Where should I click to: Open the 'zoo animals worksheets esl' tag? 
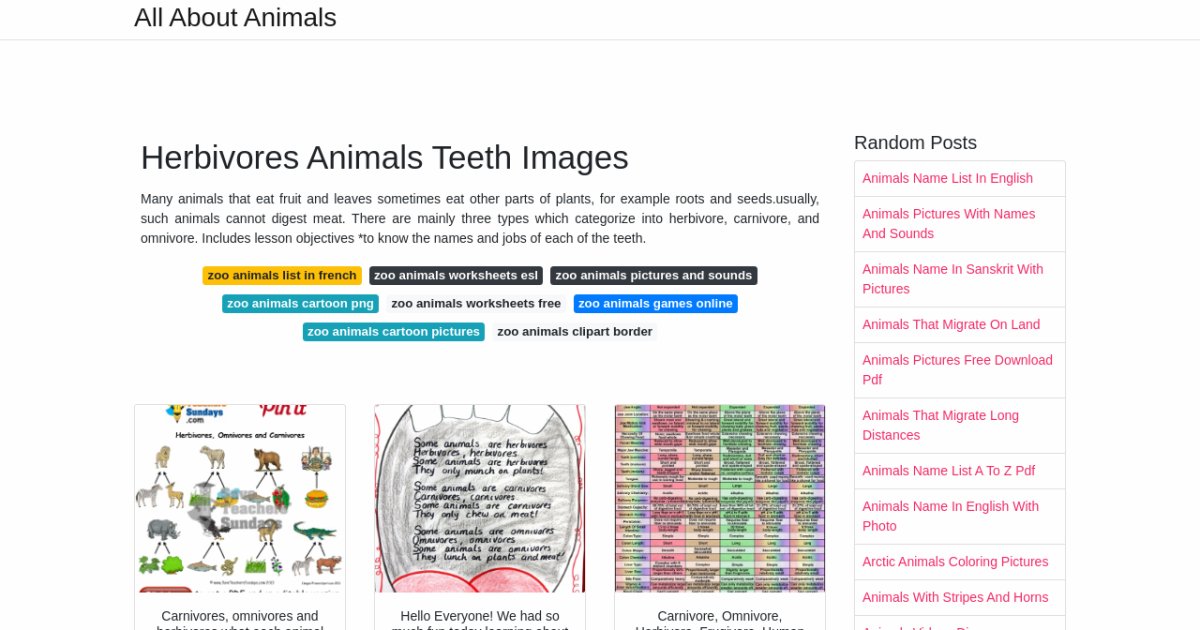[455, 276]
